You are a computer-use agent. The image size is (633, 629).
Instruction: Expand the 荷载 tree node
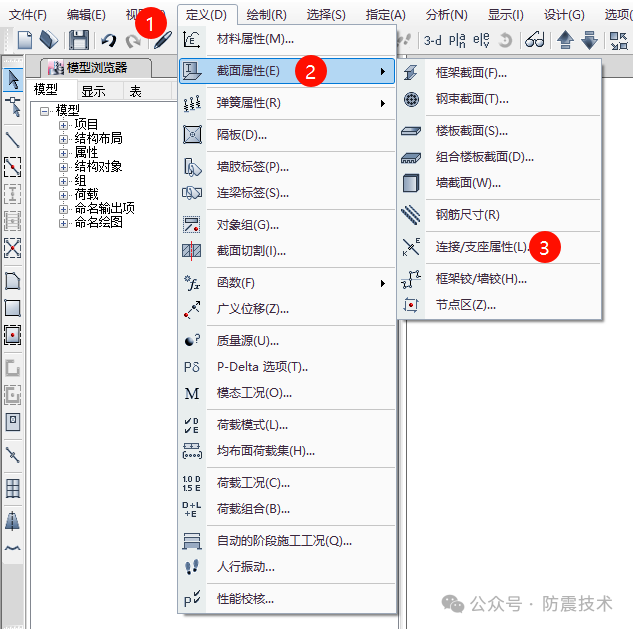pos(63,195)
